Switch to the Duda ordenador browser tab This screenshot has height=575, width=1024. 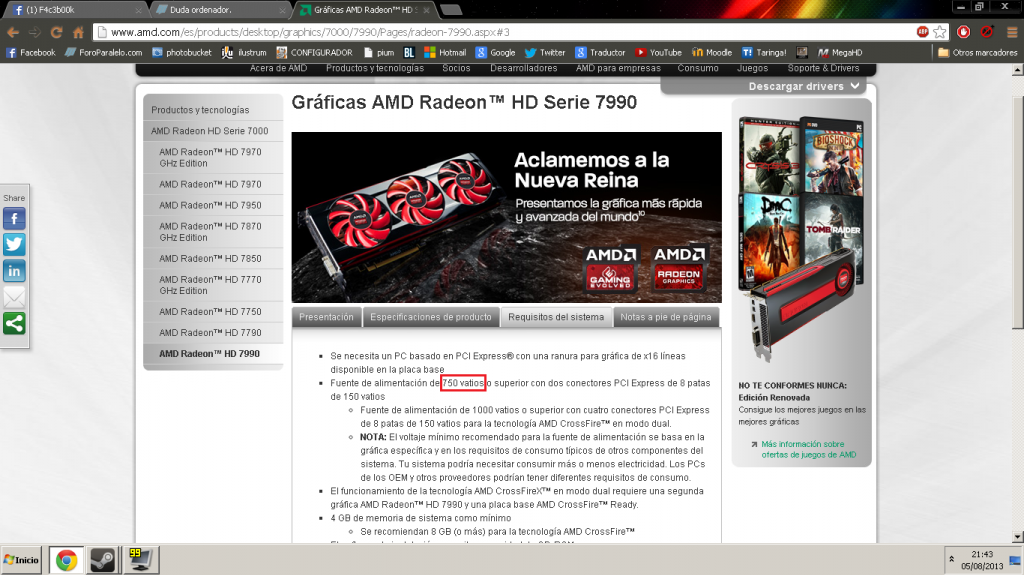[x=220, y=10]
